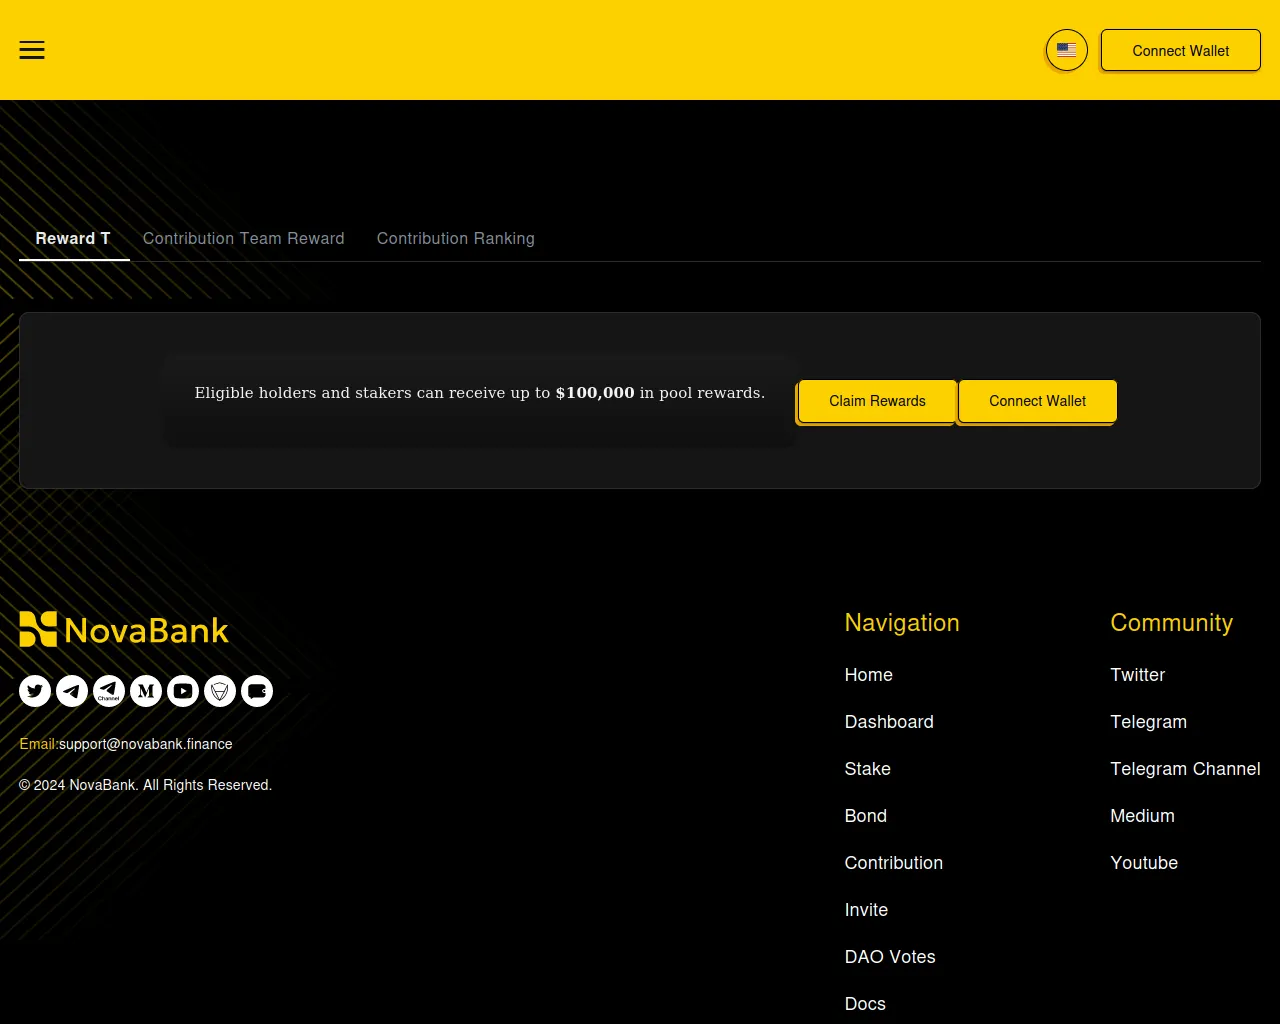Open Bond from footer navigation

[865, 816]
